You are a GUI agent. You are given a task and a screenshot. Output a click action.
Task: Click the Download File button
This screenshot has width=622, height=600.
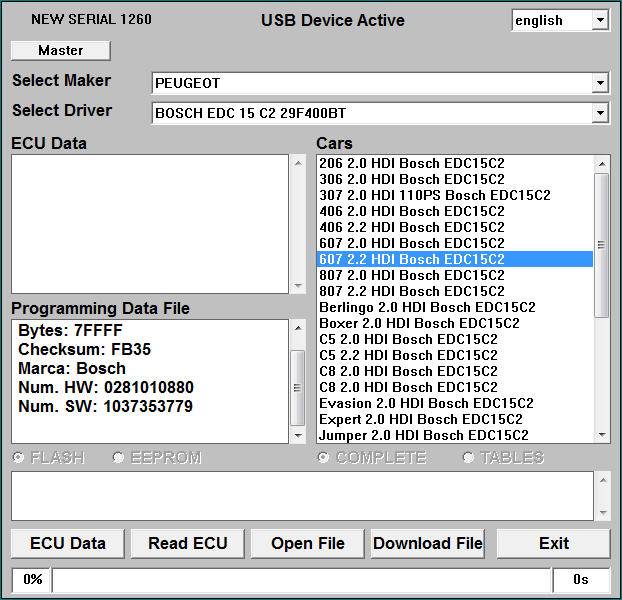click(x=427, y=544)
